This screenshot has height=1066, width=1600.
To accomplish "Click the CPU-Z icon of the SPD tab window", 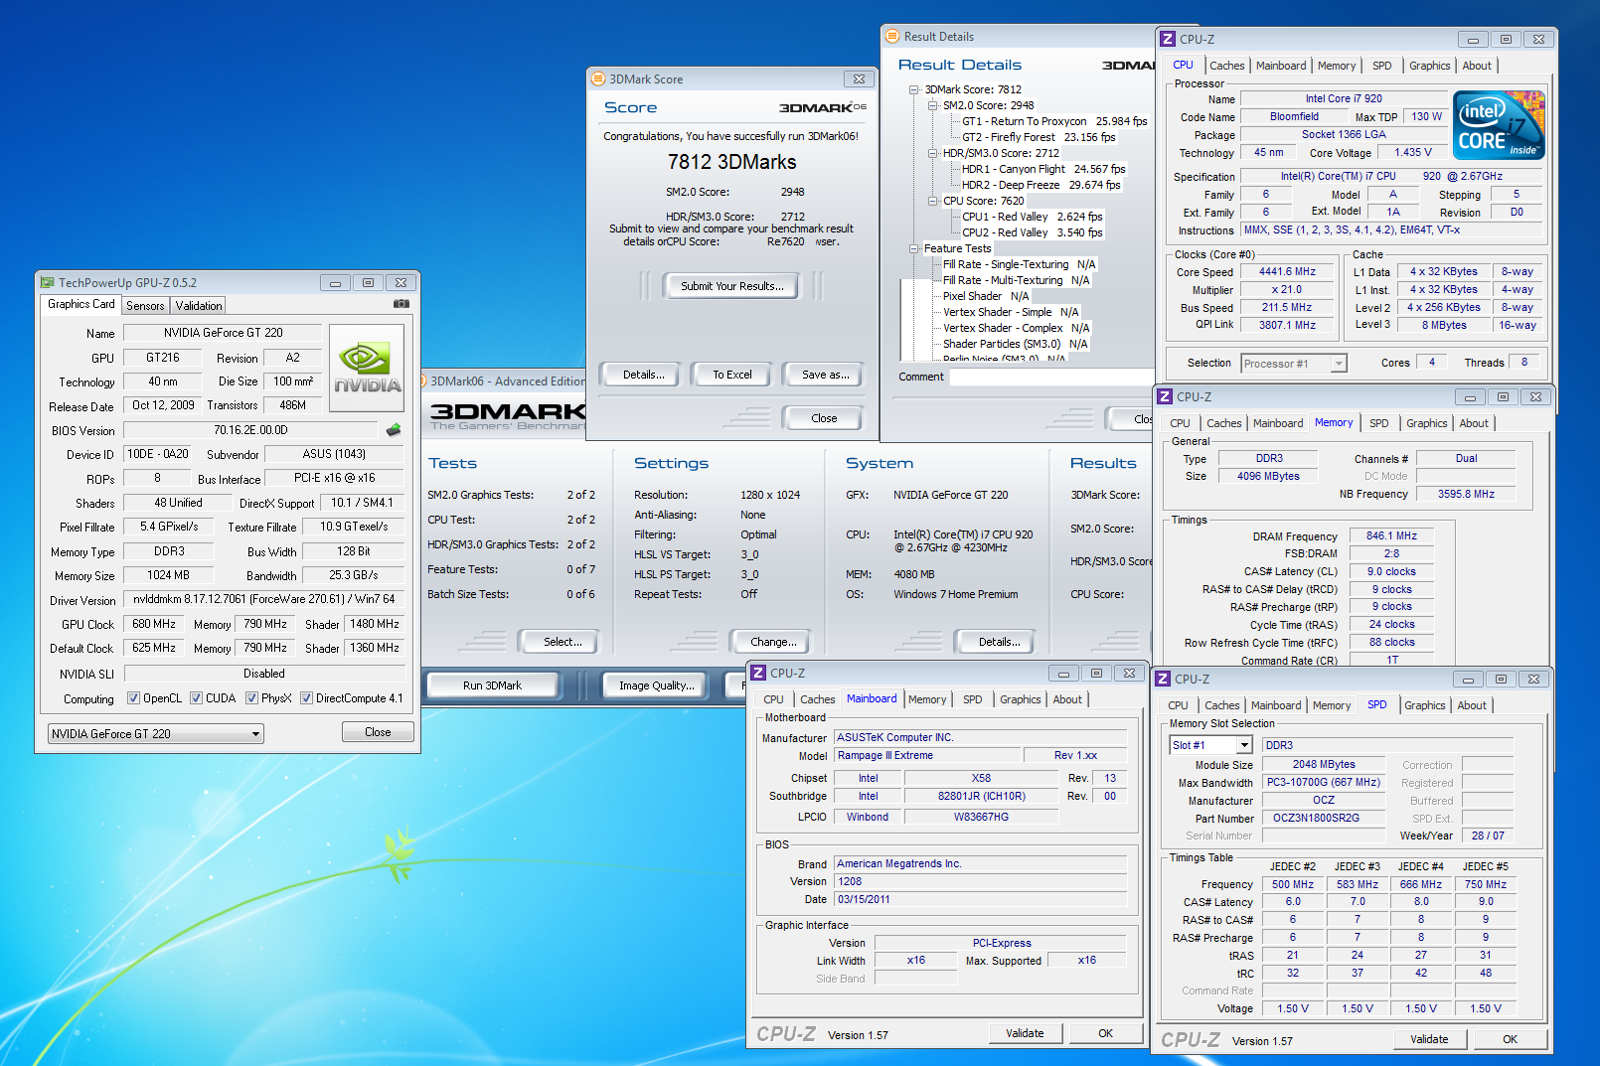I will coord(1163,679).
